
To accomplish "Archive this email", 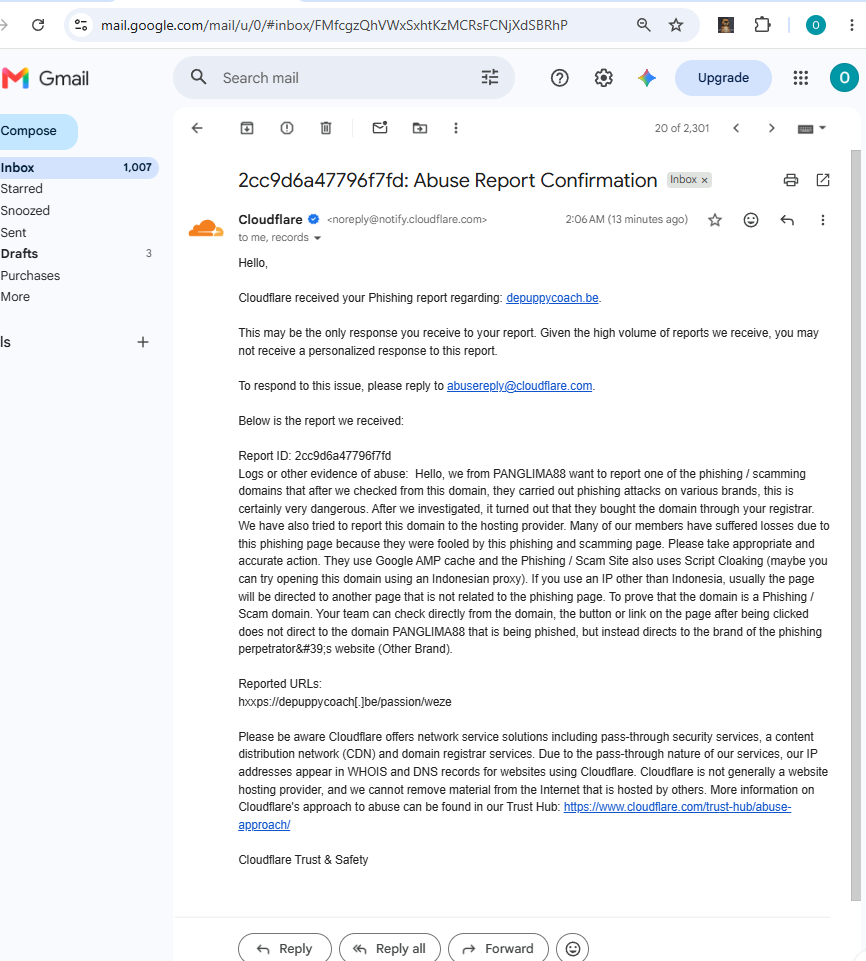I will [x=246, y=128].
